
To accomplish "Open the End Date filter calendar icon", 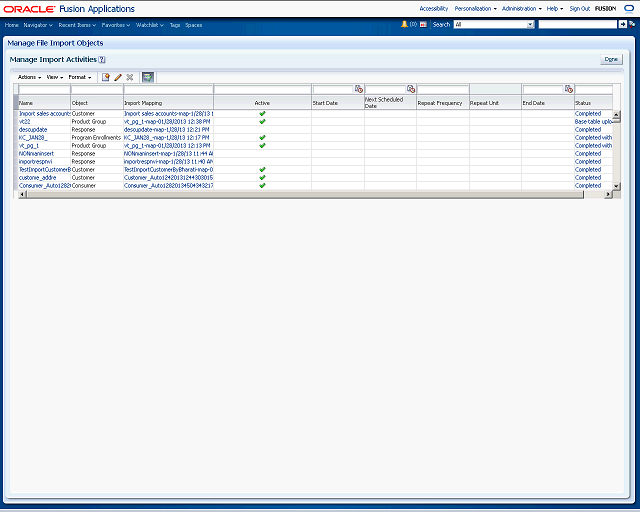I will coord(568,89).
